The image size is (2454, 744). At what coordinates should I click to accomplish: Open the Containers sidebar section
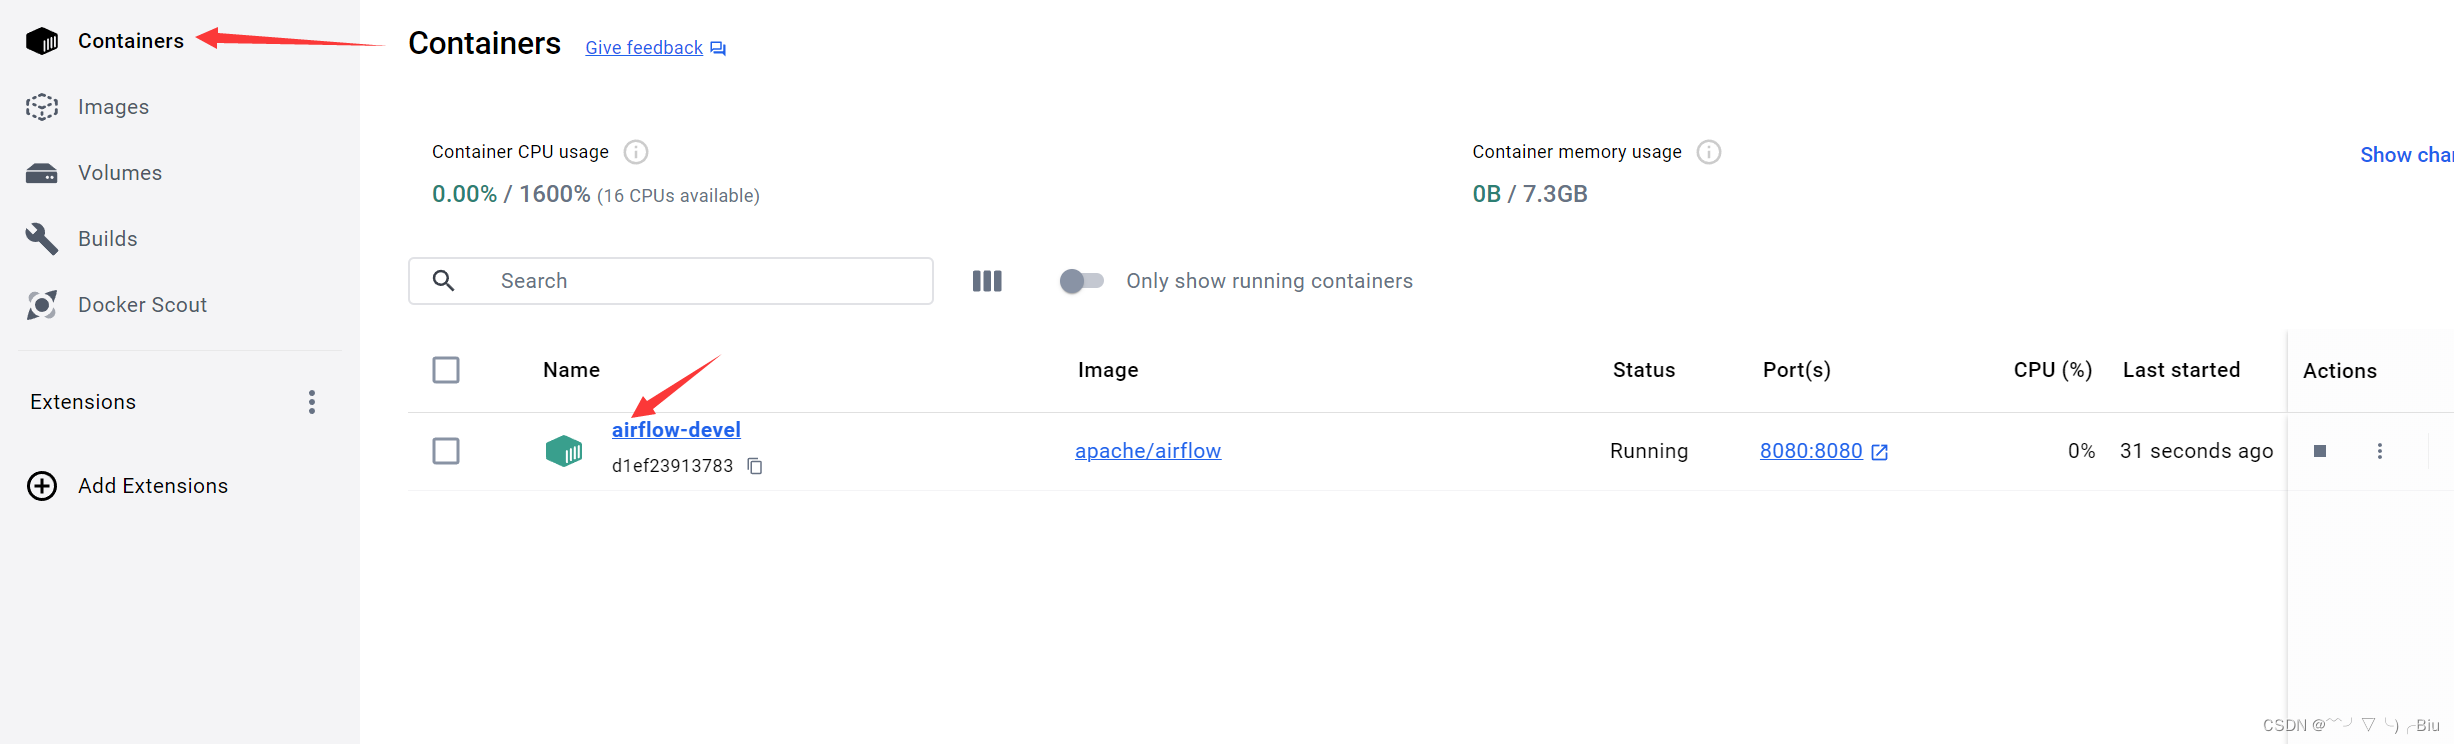click(x=131, y=41)
